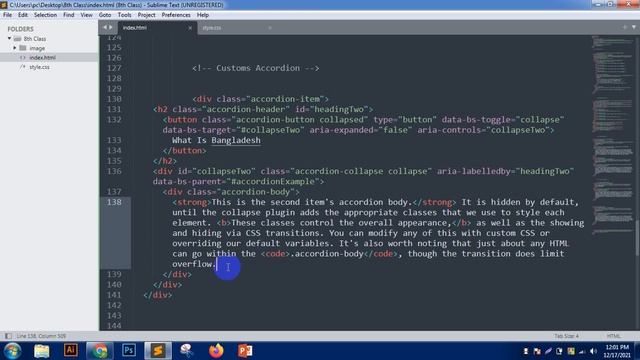The image size is (640, 360).
Task: Open the taskbar clock showing 12:01 PM
Action: pos(617,351)
